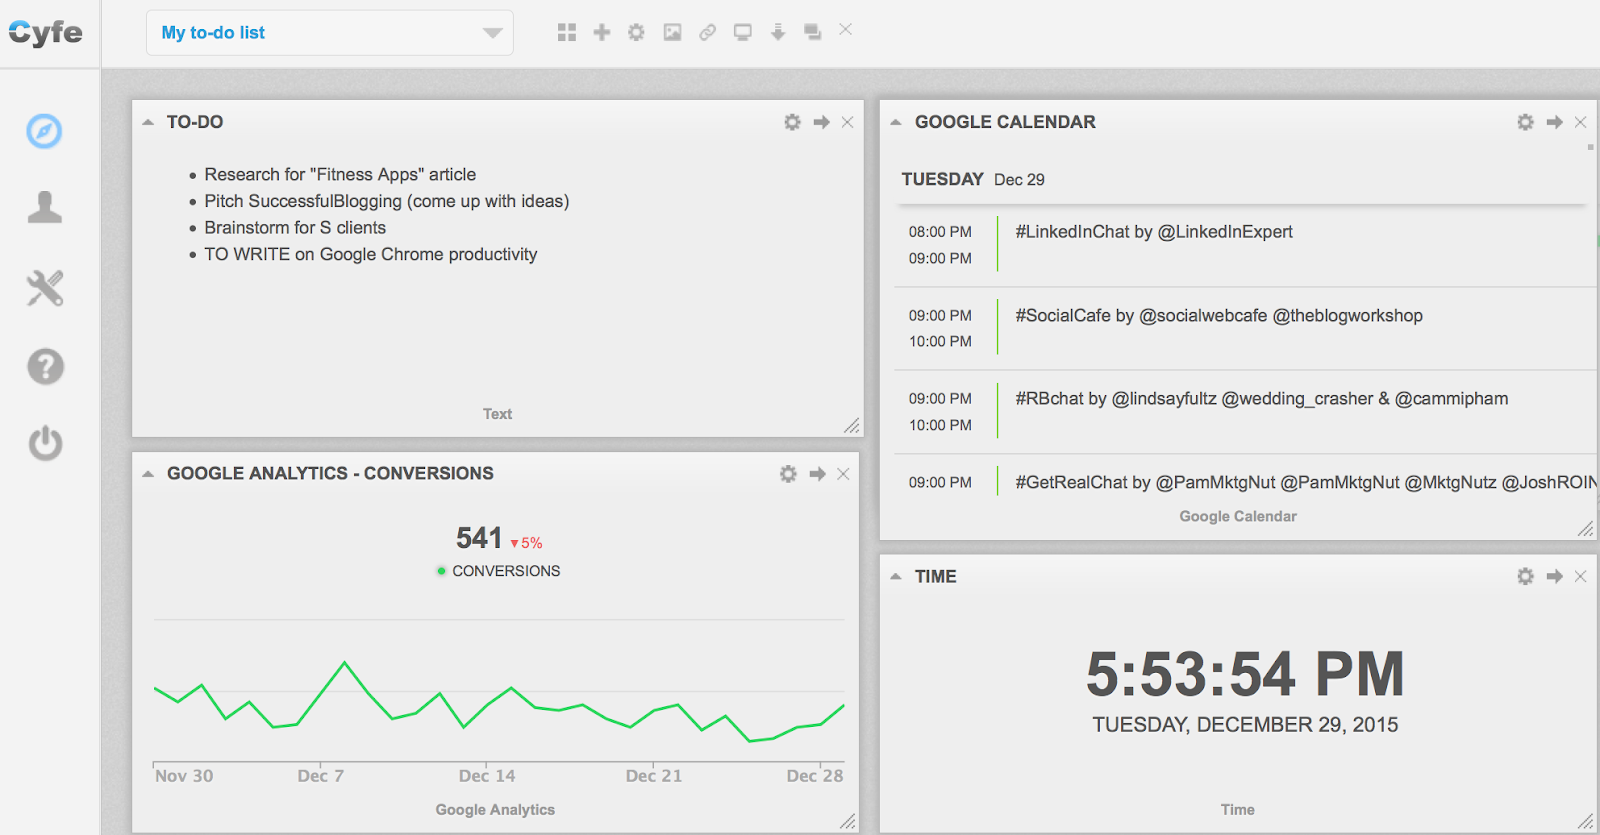This screenshot has height=835, width=1600.
Task: Open the tools wrench icon in sidebar
Action: (x=44, y=288)
